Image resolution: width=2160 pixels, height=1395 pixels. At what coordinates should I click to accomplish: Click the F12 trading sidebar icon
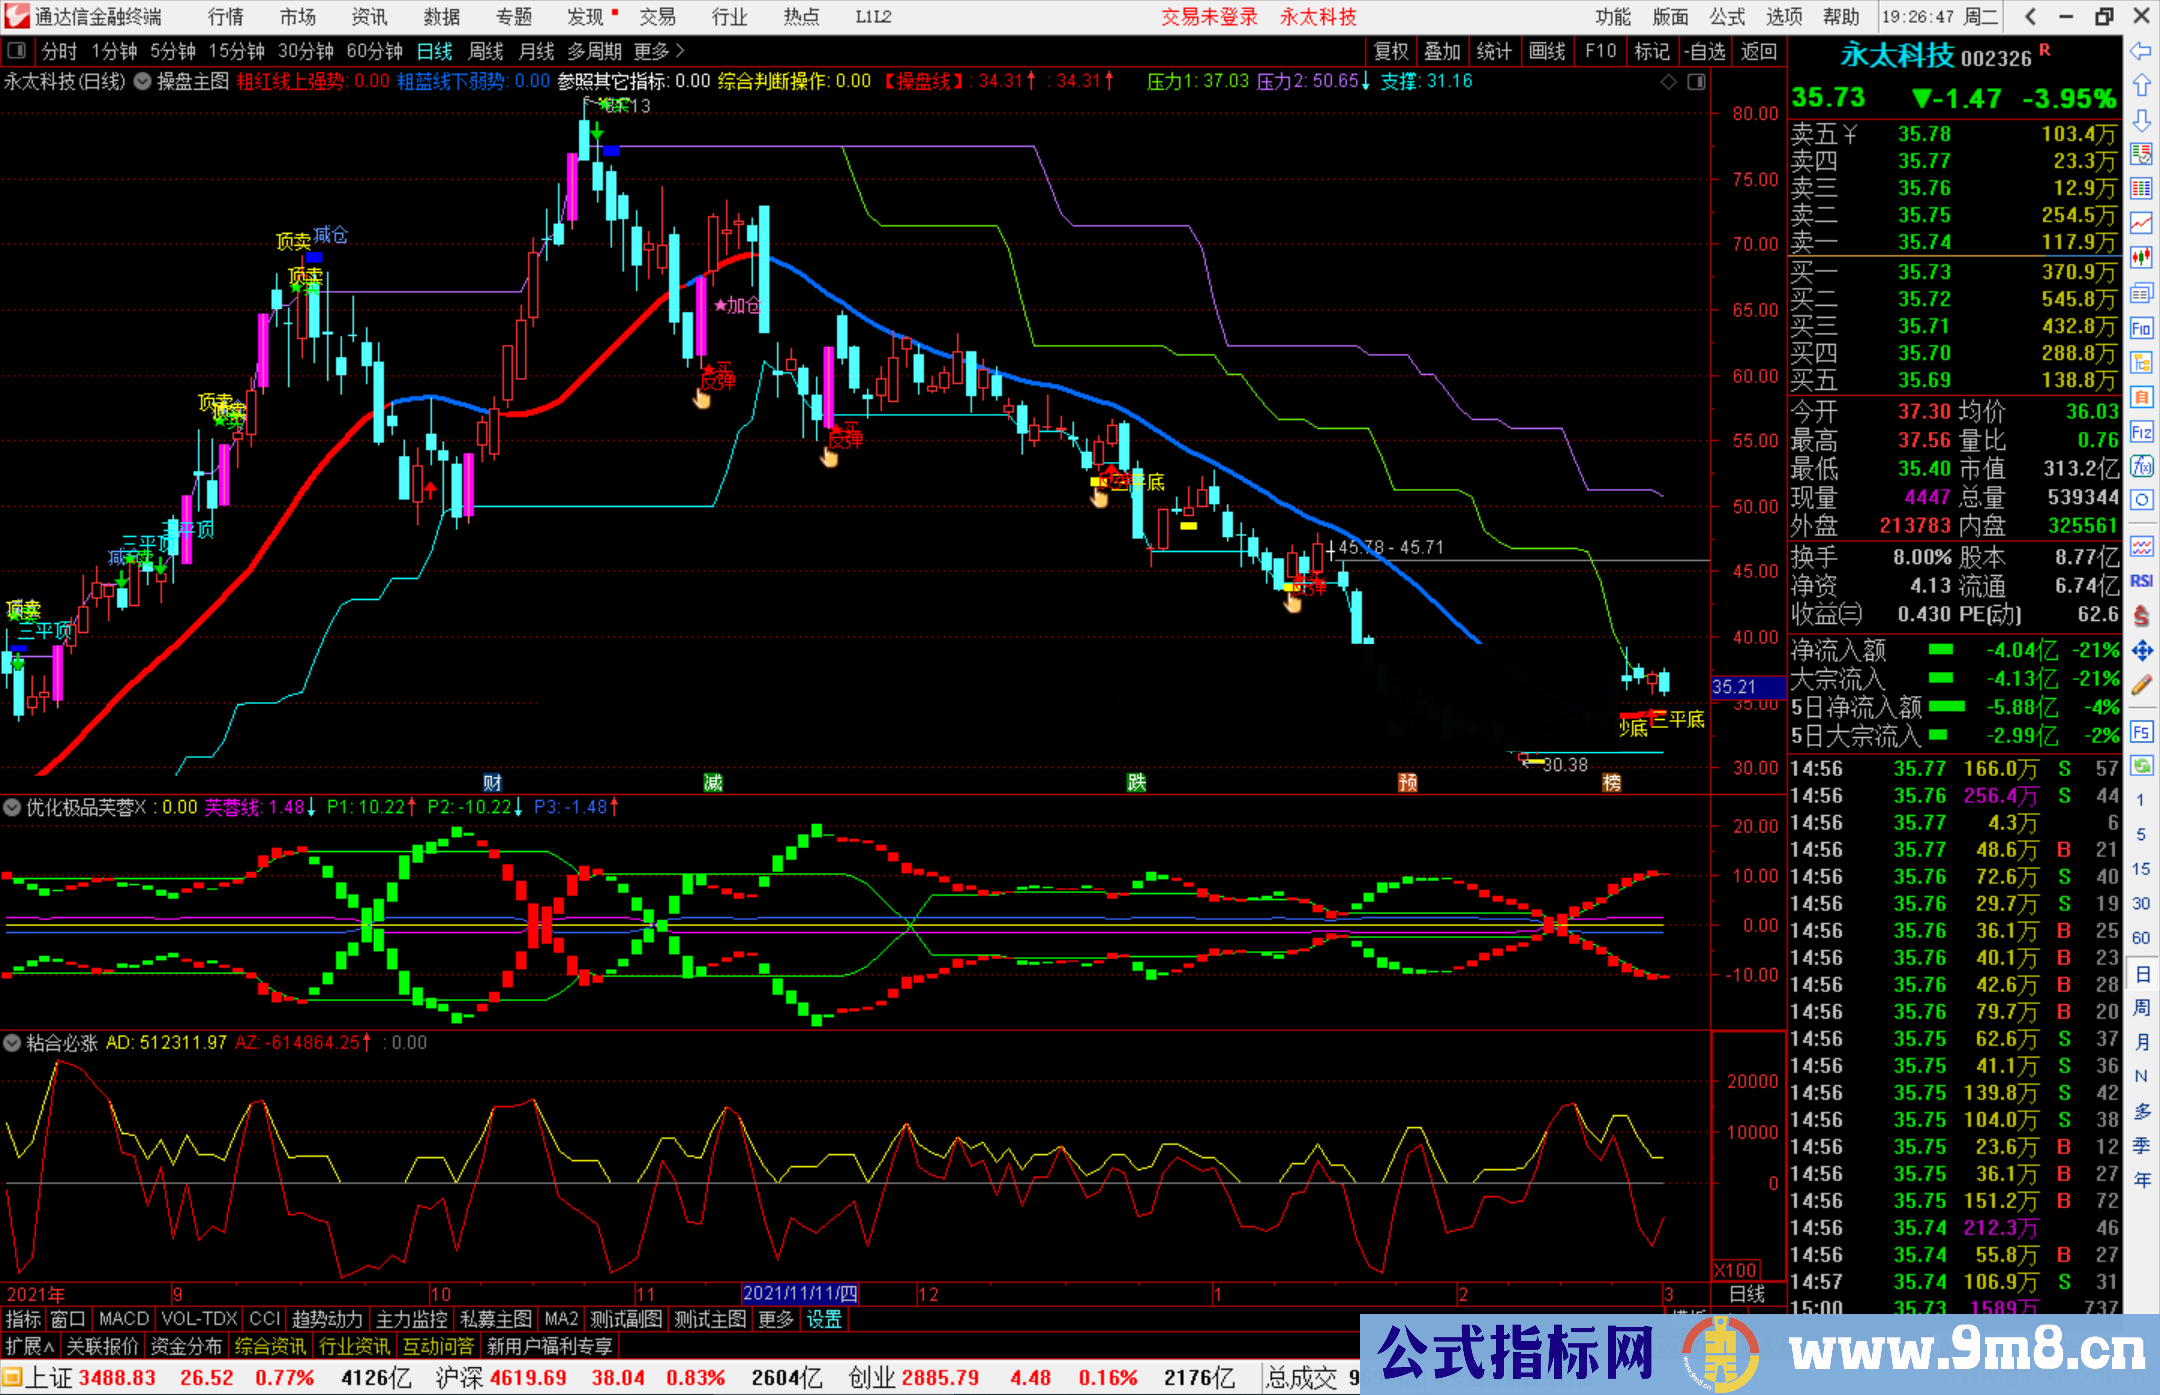[x=2141, y=432]
